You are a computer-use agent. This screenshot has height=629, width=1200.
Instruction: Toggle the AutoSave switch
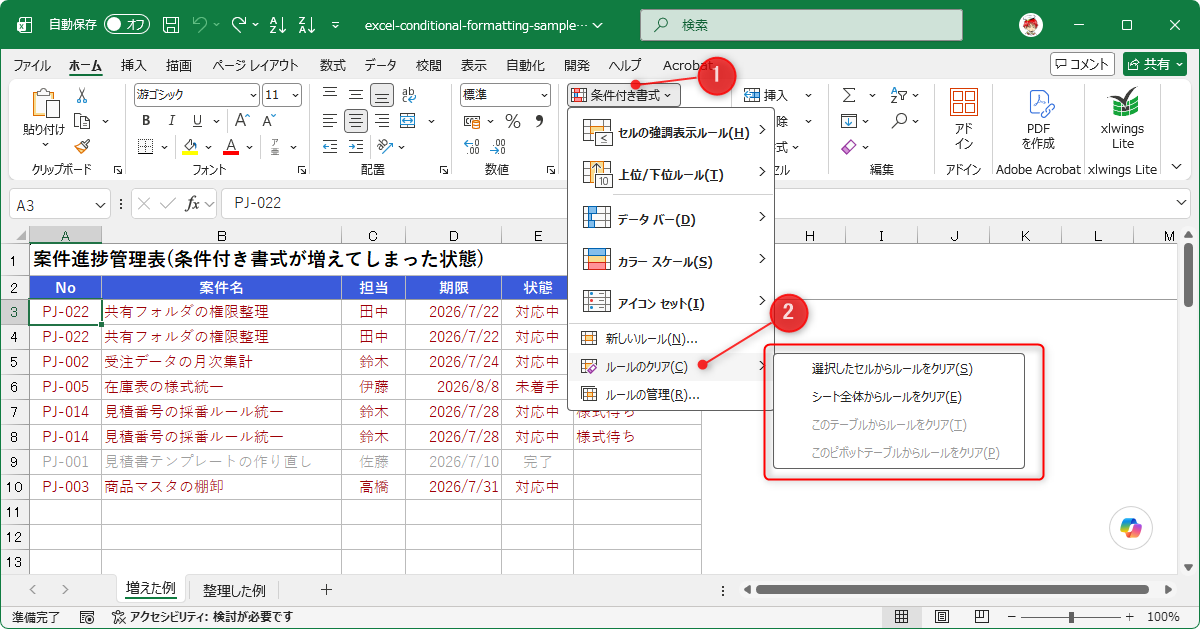126,25
